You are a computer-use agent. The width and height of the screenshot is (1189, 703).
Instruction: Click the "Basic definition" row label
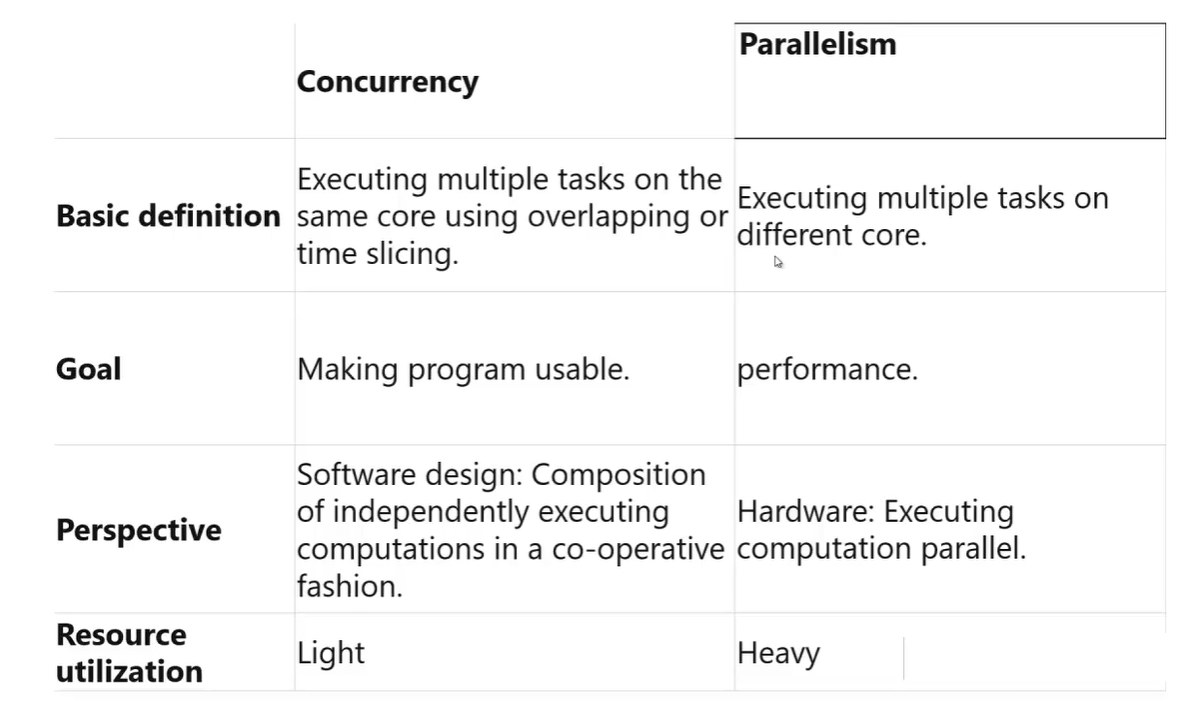pyautogui.click(x=168, y=216)
